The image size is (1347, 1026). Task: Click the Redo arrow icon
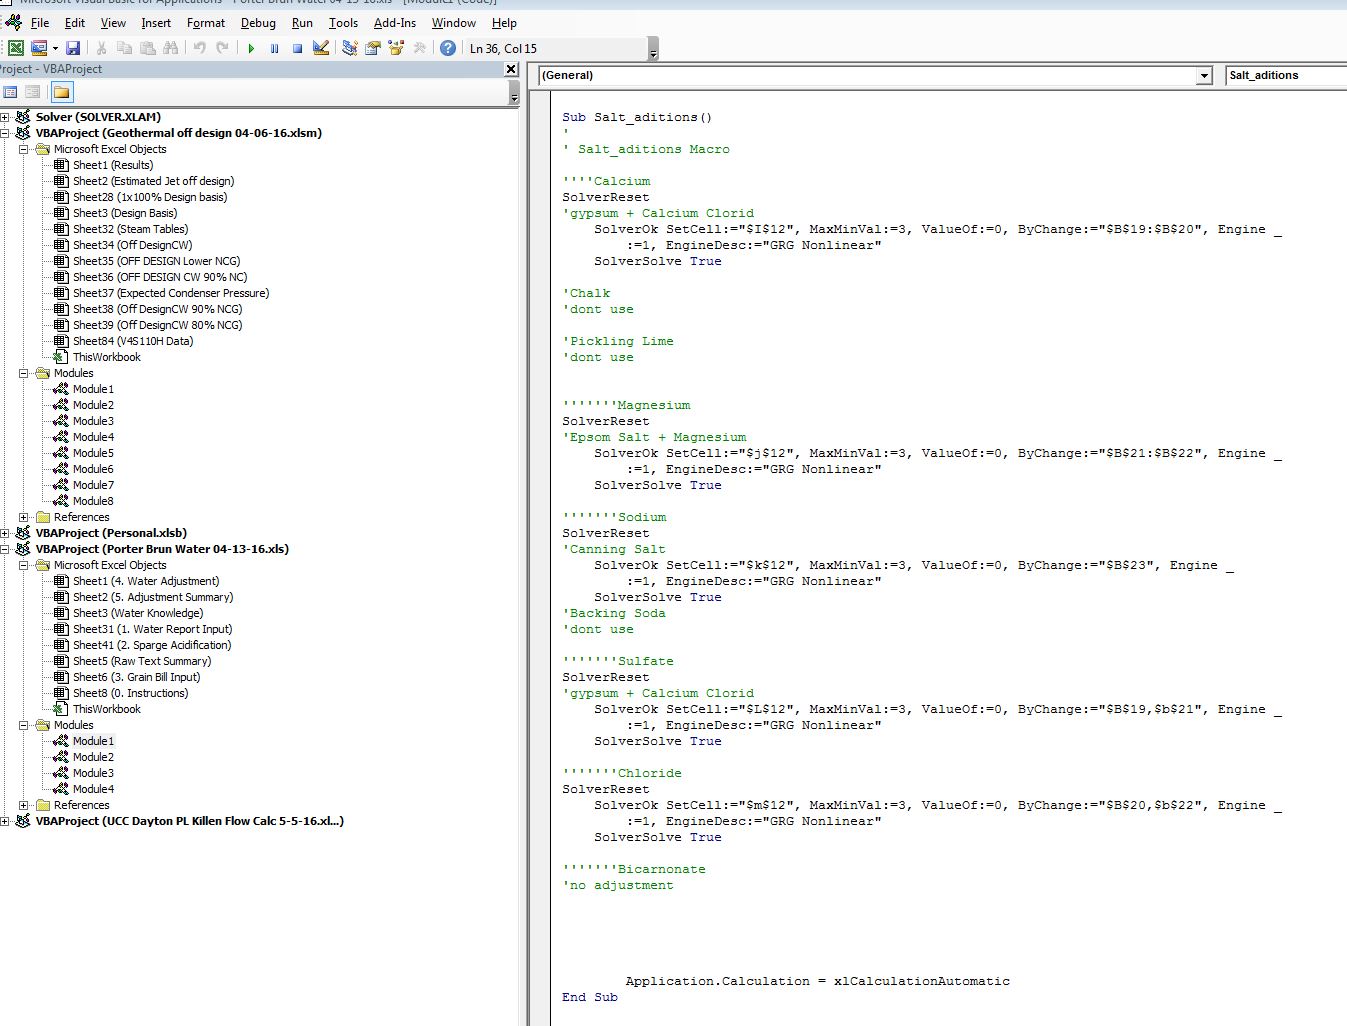[222, 48]
